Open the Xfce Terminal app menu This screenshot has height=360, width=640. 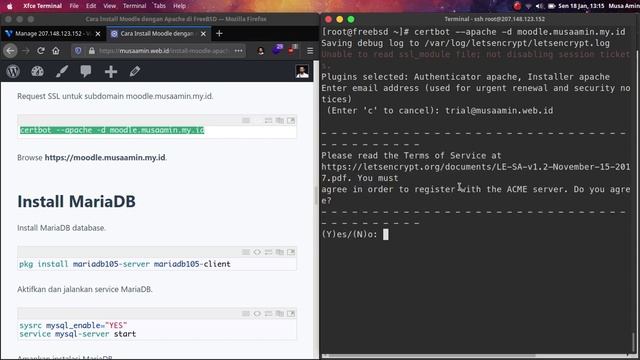(42, 6)
